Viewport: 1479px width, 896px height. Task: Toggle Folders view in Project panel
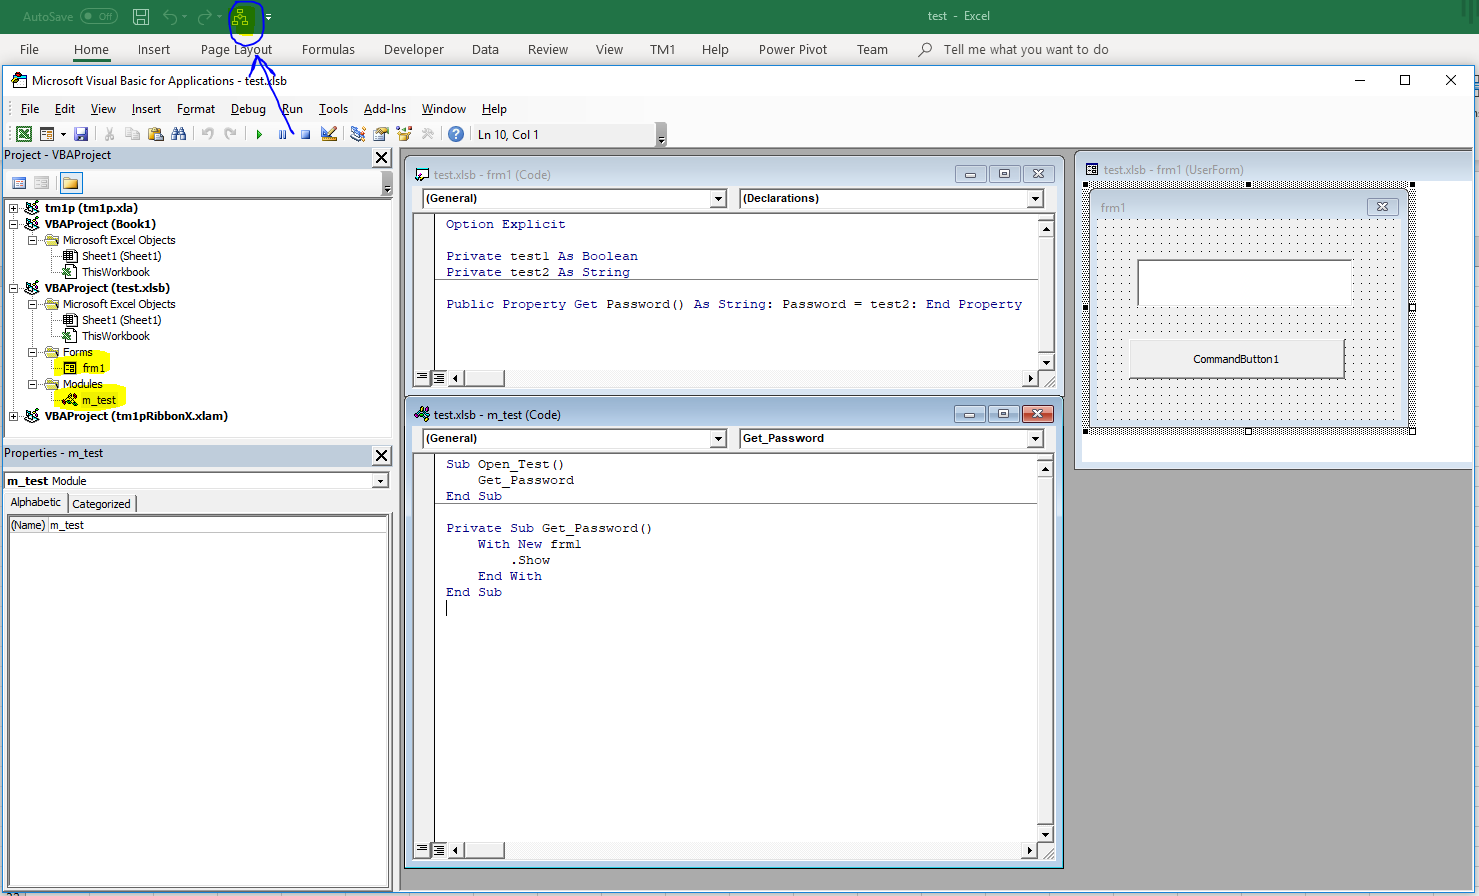point(70,183)
